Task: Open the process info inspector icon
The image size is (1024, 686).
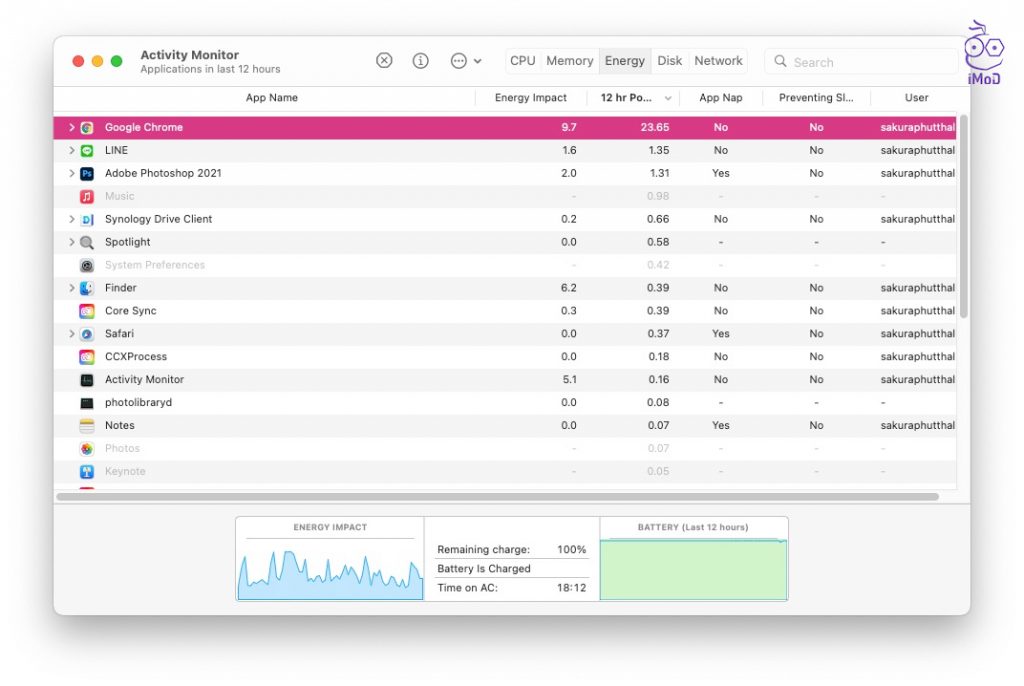Action: point(421,61)
